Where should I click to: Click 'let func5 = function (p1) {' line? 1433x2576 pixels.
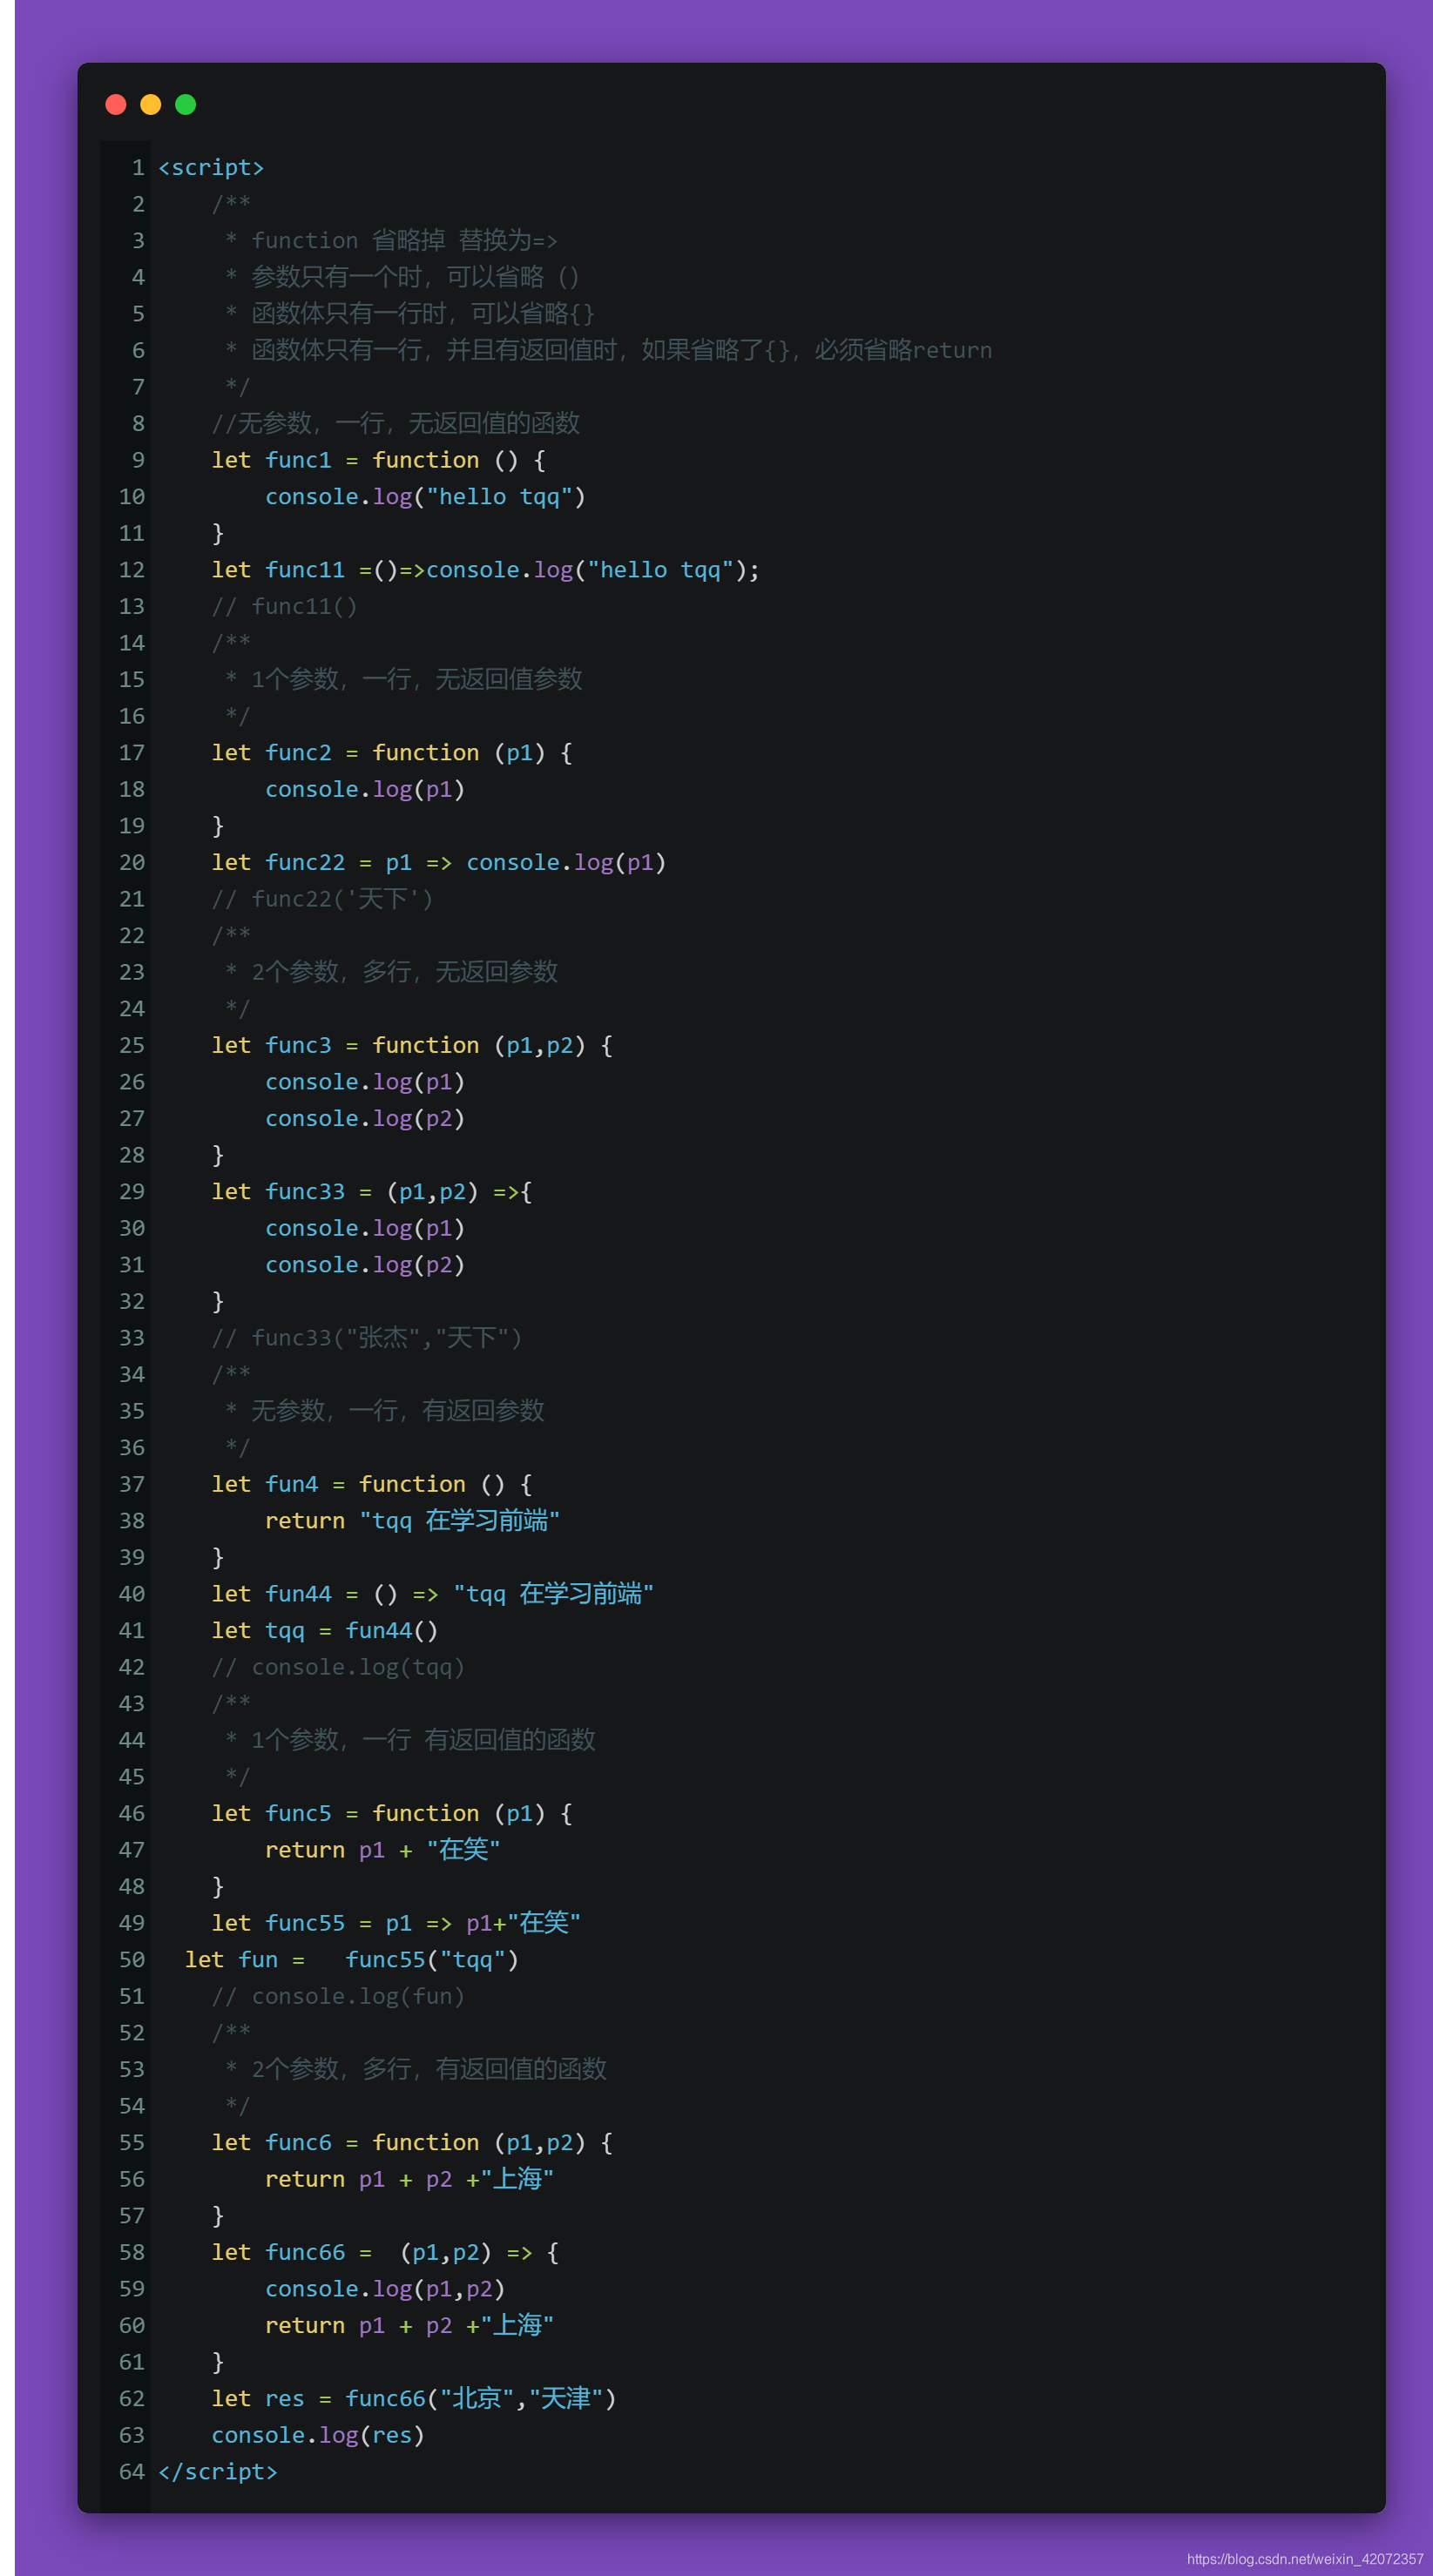click(x=392, y=1814)
